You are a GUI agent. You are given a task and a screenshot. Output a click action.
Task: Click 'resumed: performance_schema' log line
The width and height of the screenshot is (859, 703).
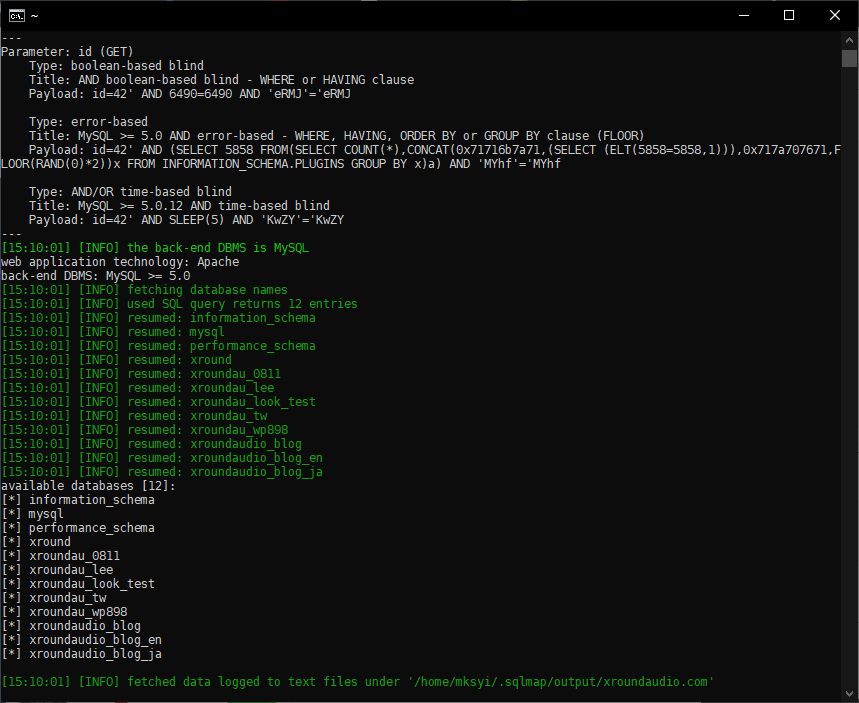[x=158, y=346]
